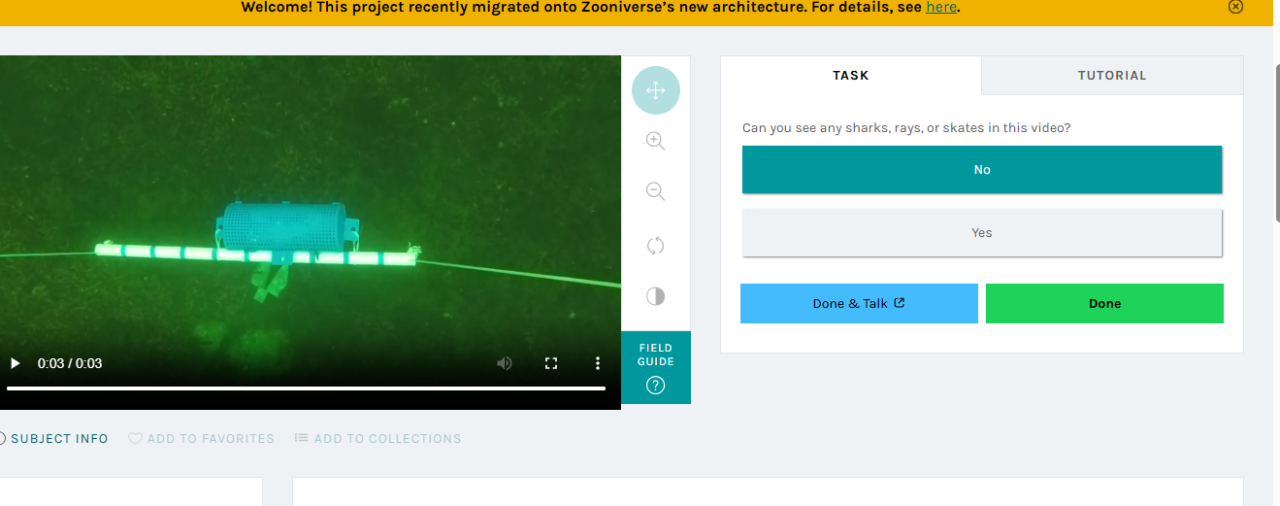Click Done & Talk button
This screenshot has height=506, width=1280.
click(x=859, y=303)
